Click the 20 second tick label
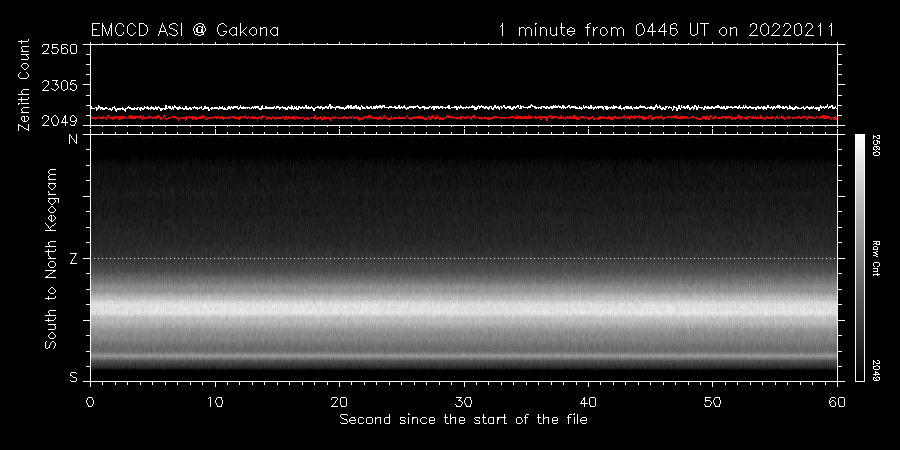 339,401
